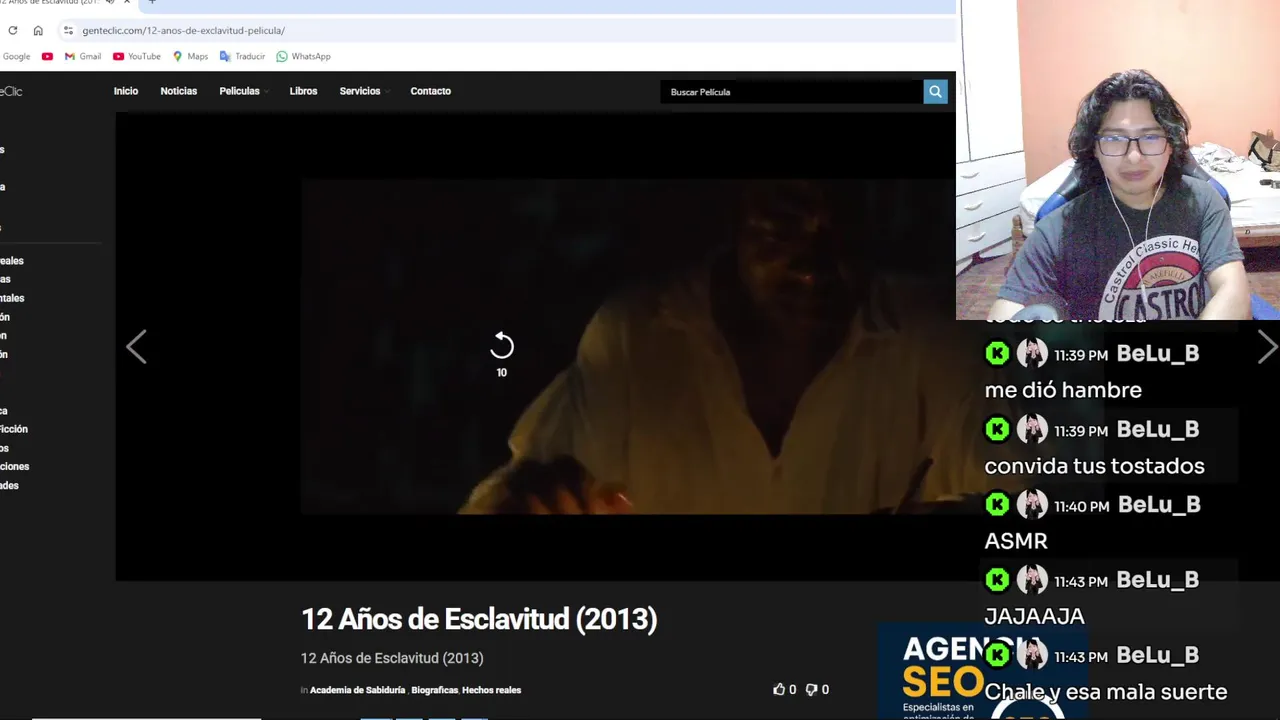
Task: Go to previous slide with left arrow
Action: pos(136,347)
